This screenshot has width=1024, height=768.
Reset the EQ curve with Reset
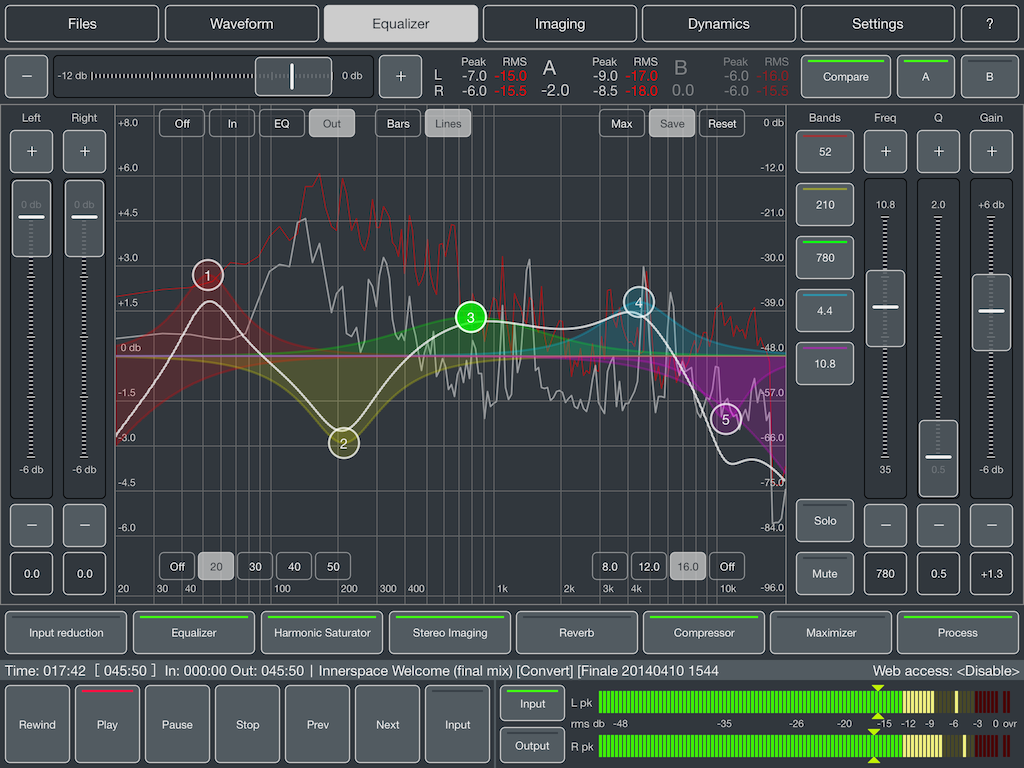click(721, 123)
